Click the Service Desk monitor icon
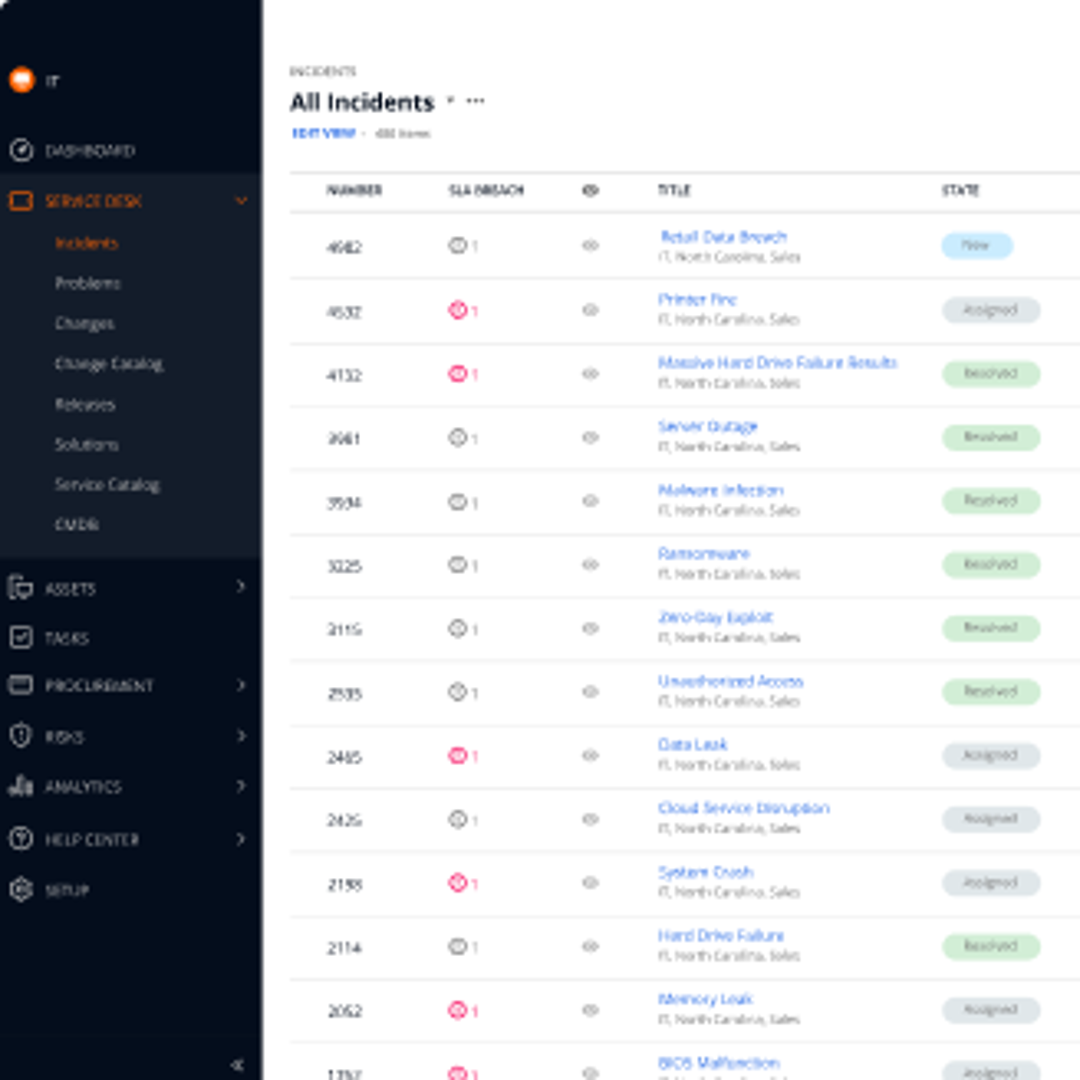Image resolution: width=1080 pixels, height=1080 pixels. 21,200
